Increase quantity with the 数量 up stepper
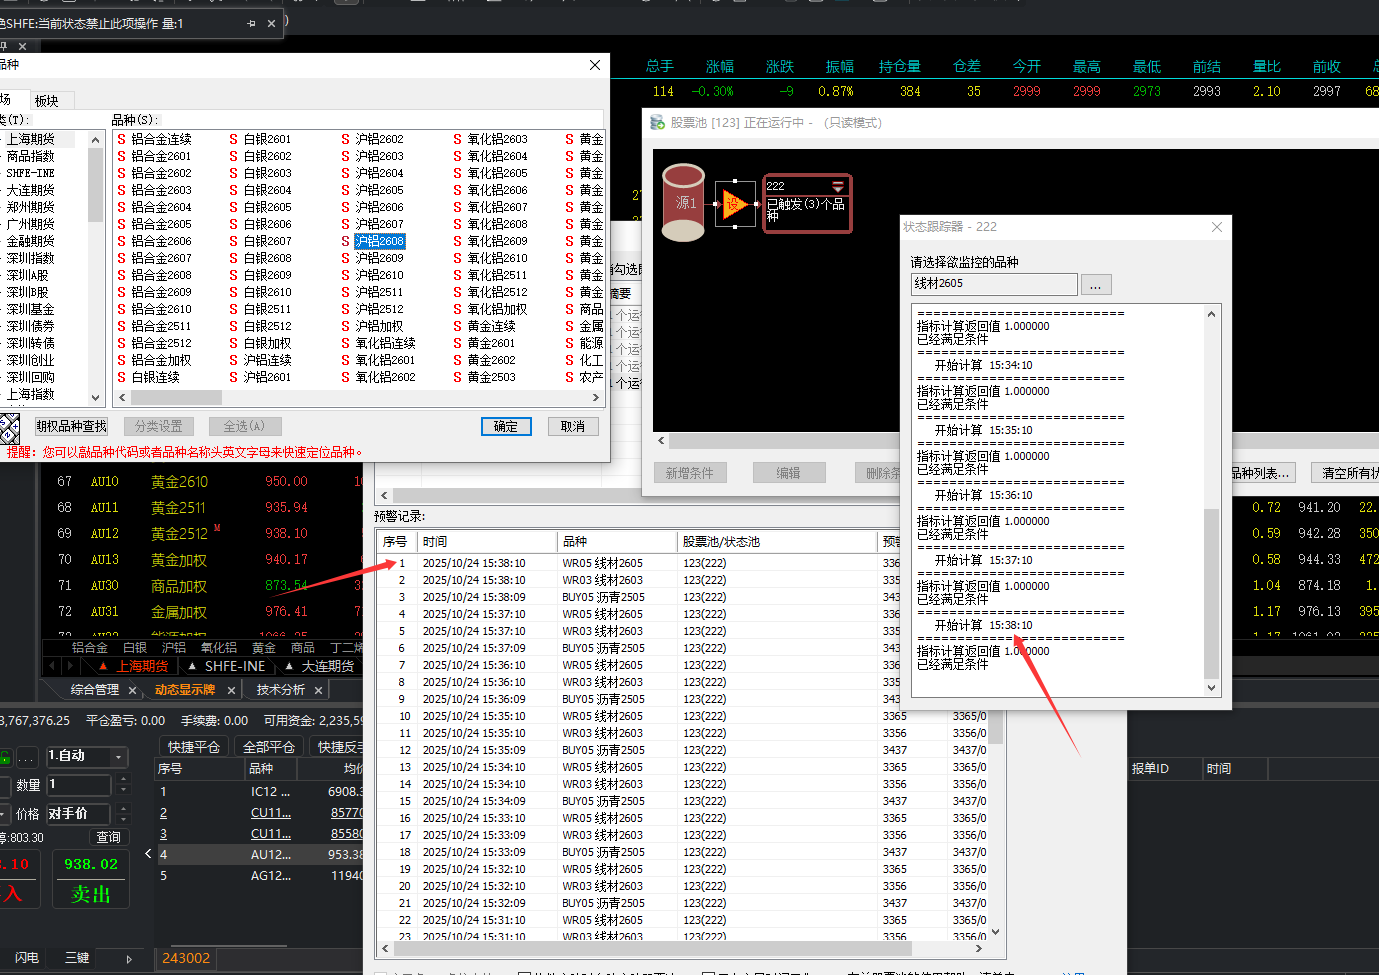This screenshot has width=1379, height=975. 124,779
